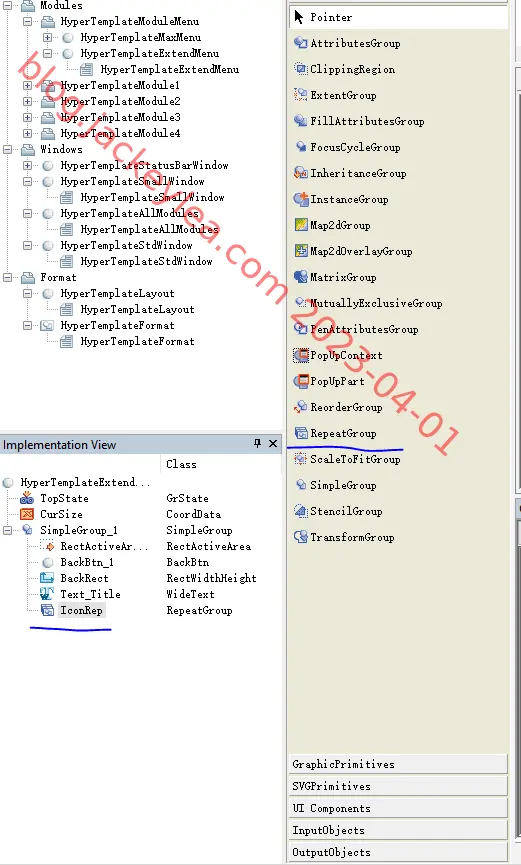Close the Implementation View panel

[x=273, y=444]
